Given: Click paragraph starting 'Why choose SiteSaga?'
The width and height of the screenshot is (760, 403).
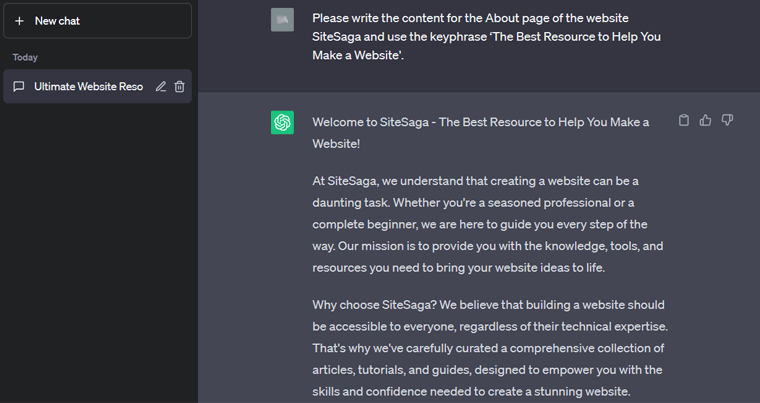Looking at the screenshot, I should 490,348.
